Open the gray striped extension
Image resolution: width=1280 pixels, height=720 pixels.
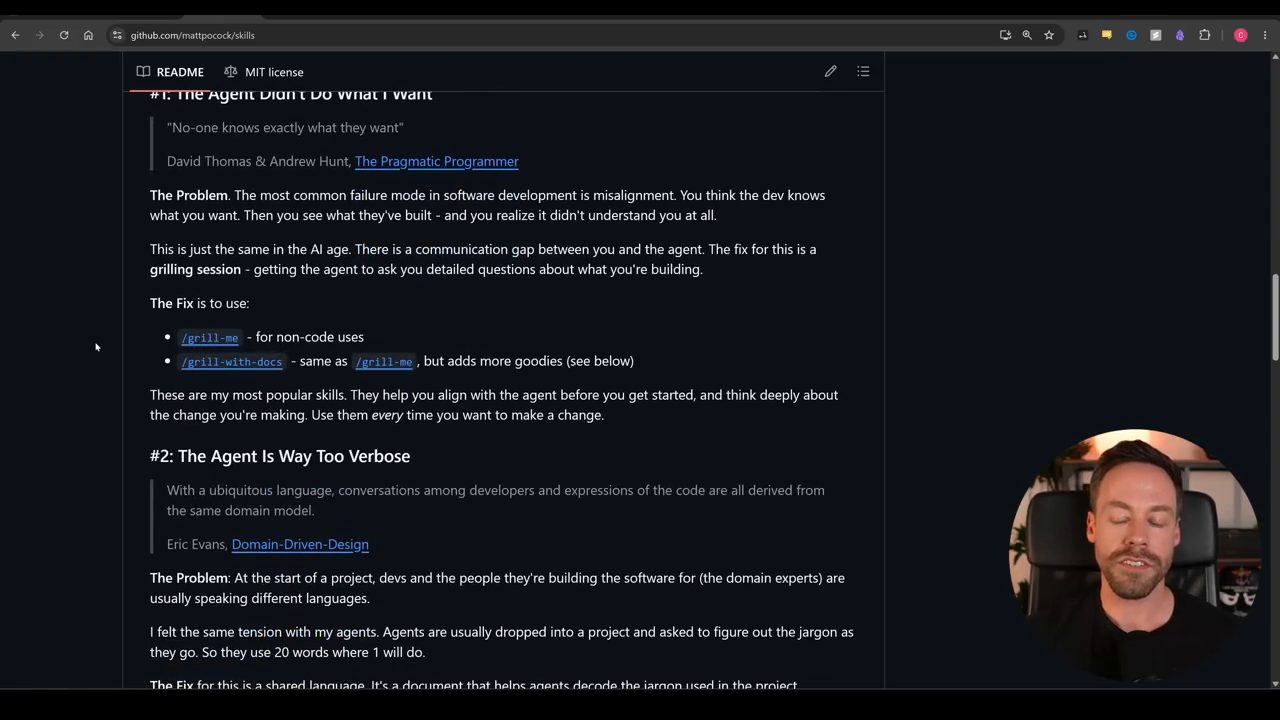[x=1155, y=35]
